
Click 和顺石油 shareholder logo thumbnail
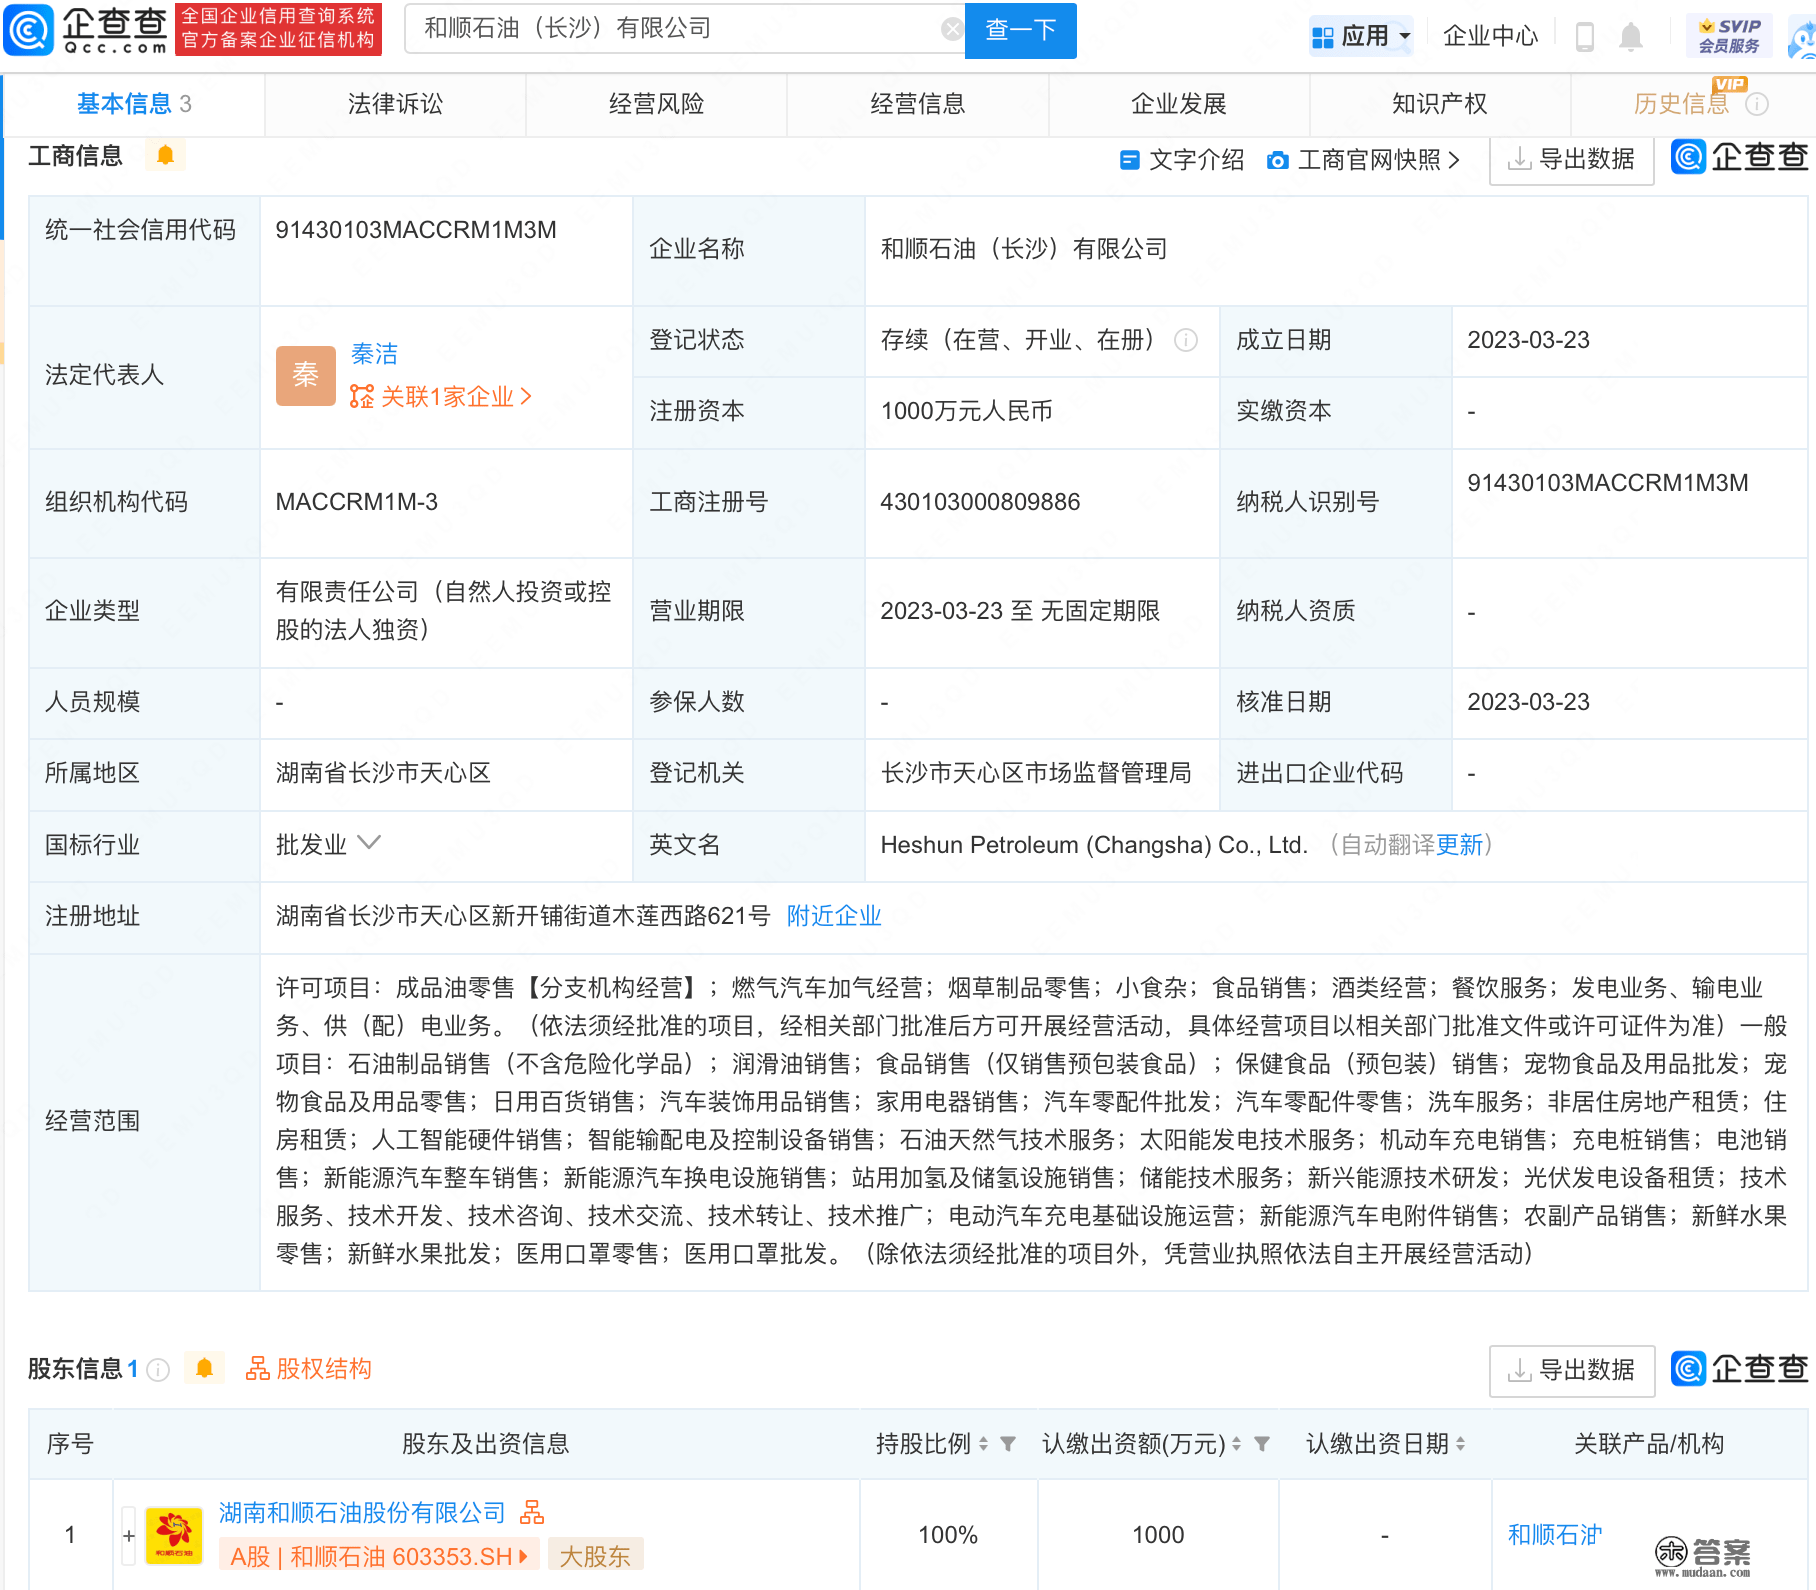pos(174,1535)
